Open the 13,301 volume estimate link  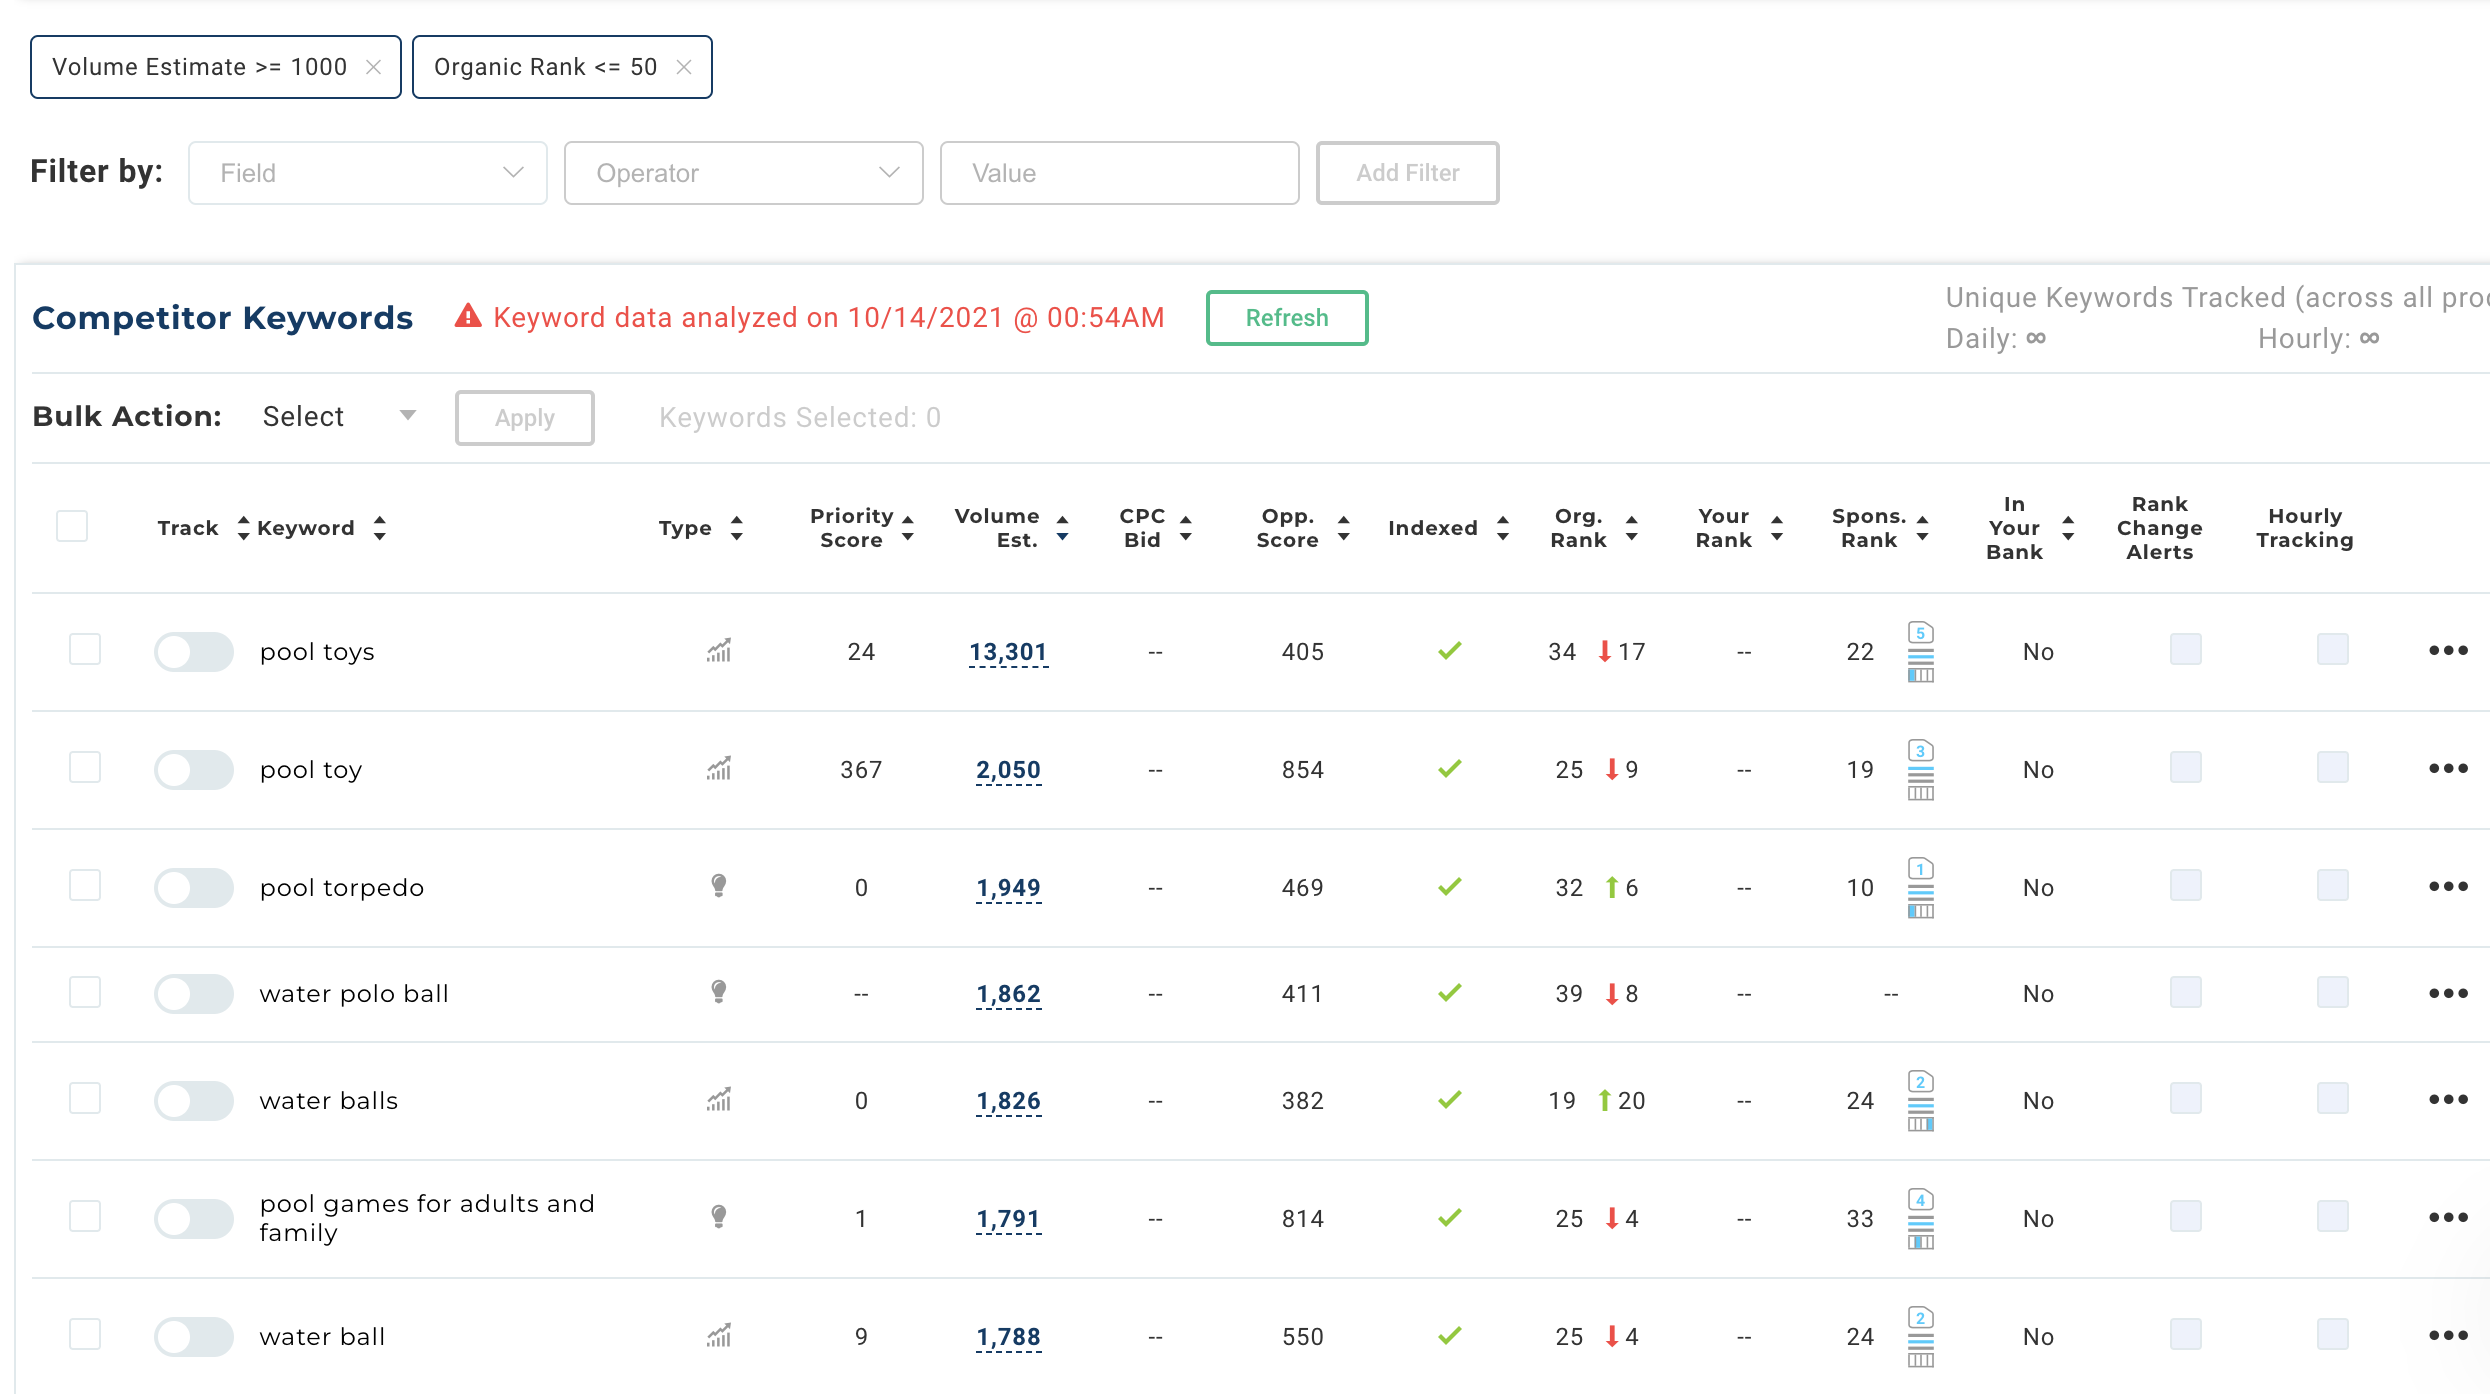(1007, 652)
